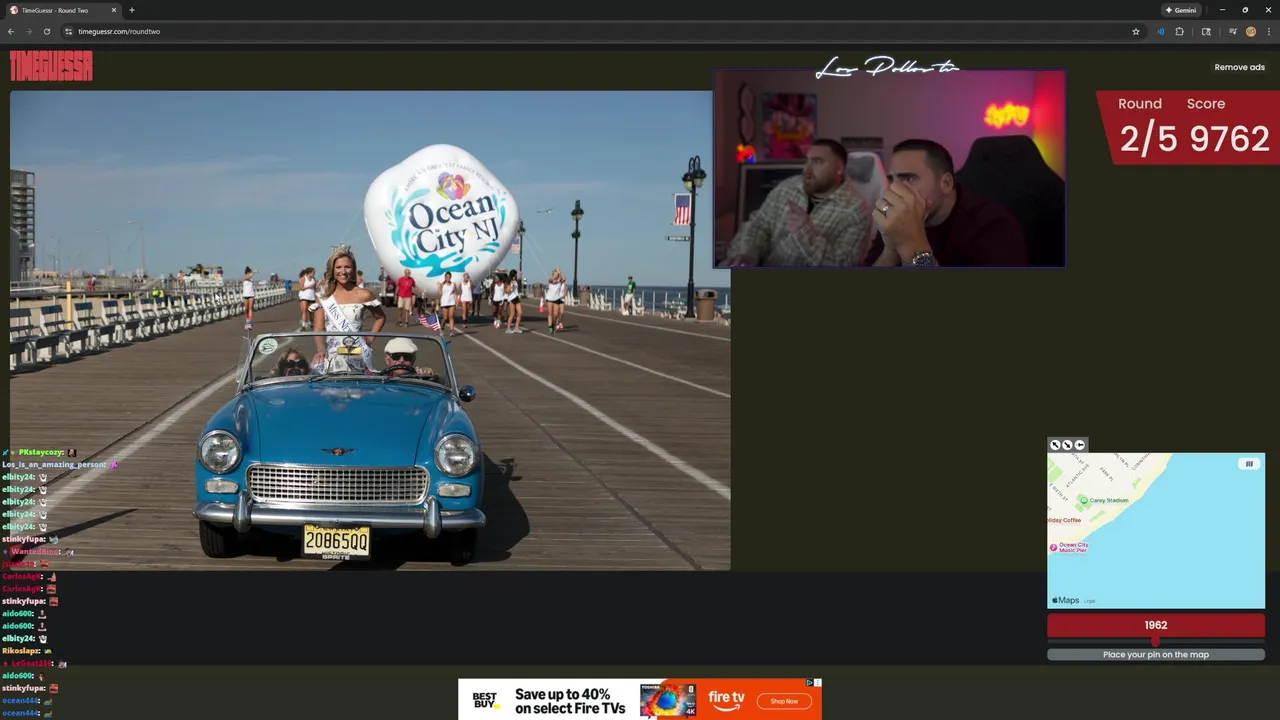1280x720 pixels.
Task: Click the 1962 year field
Action: 1156,625
